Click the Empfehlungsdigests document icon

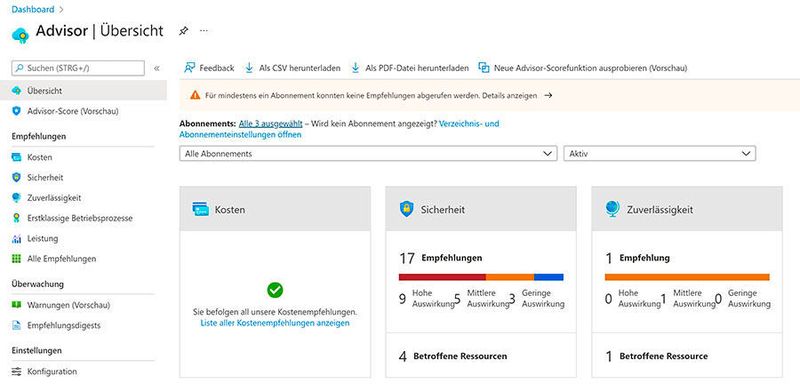tap(16, 325)
